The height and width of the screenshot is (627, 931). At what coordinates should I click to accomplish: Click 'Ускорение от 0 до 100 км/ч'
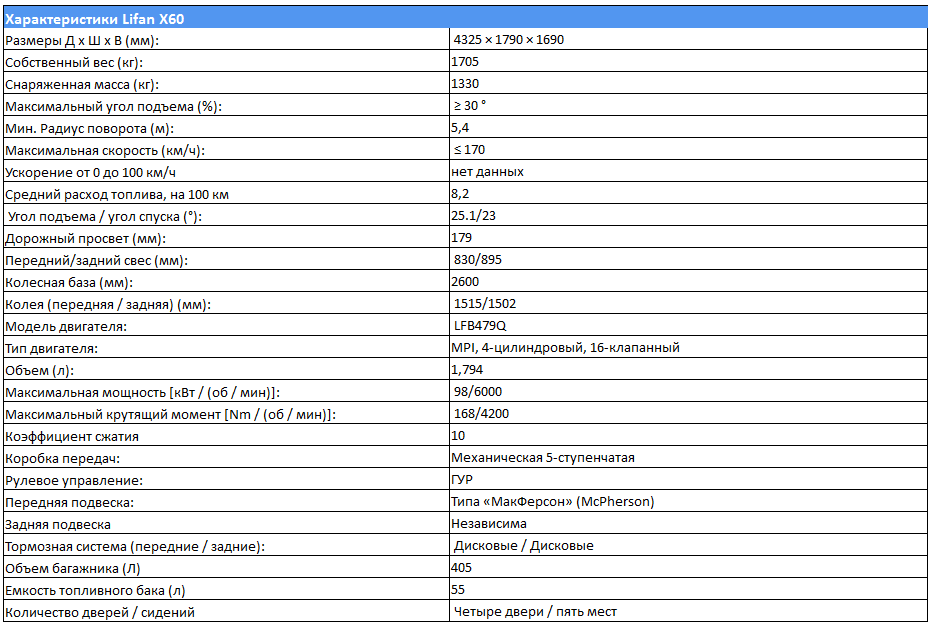coord(90,172)
